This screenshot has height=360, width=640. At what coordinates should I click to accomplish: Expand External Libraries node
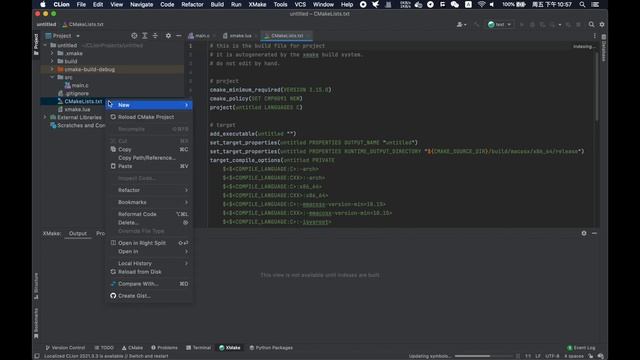(45, 117)
